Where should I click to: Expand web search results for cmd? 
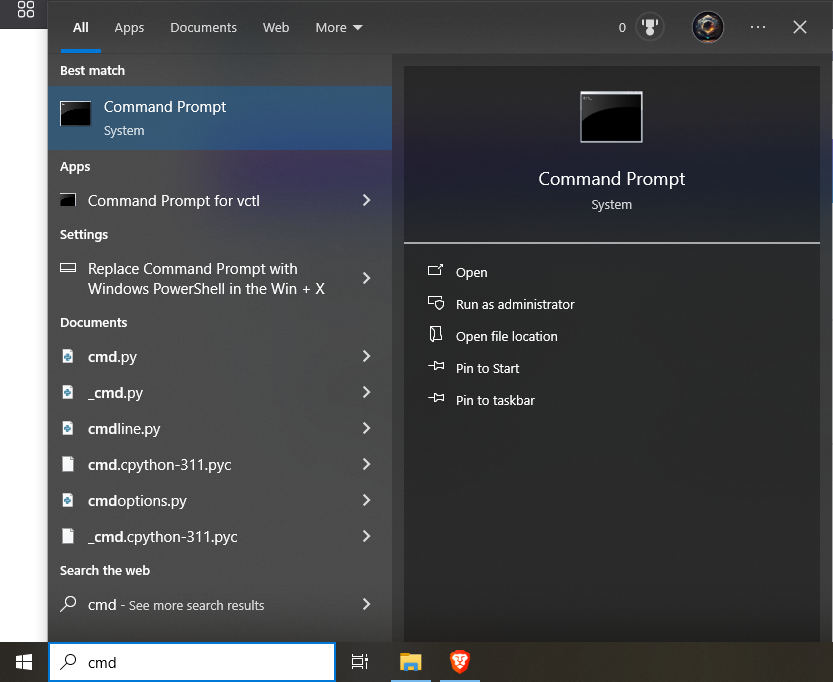click(x=366, y=604)
